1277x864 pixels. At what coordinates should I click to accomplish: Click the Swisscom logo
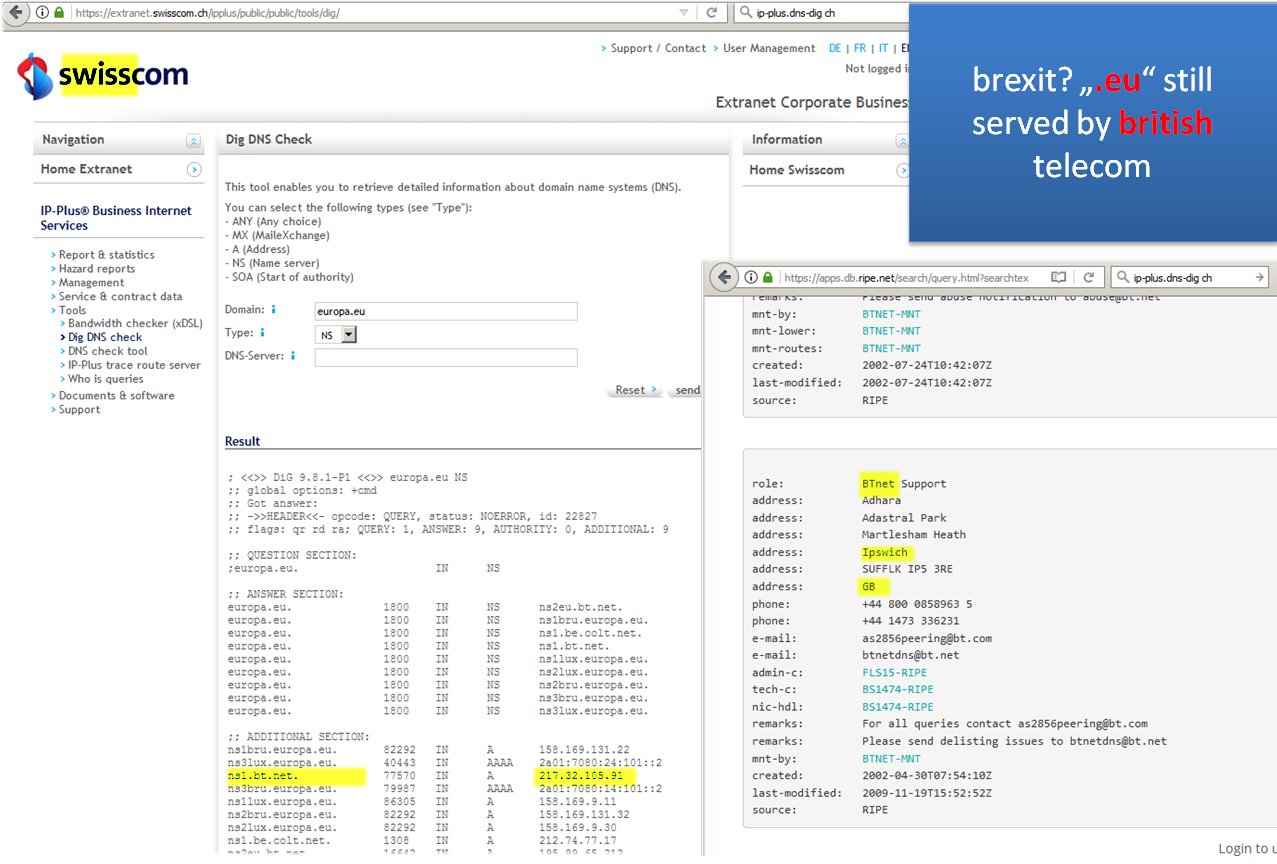click(103, 76)
